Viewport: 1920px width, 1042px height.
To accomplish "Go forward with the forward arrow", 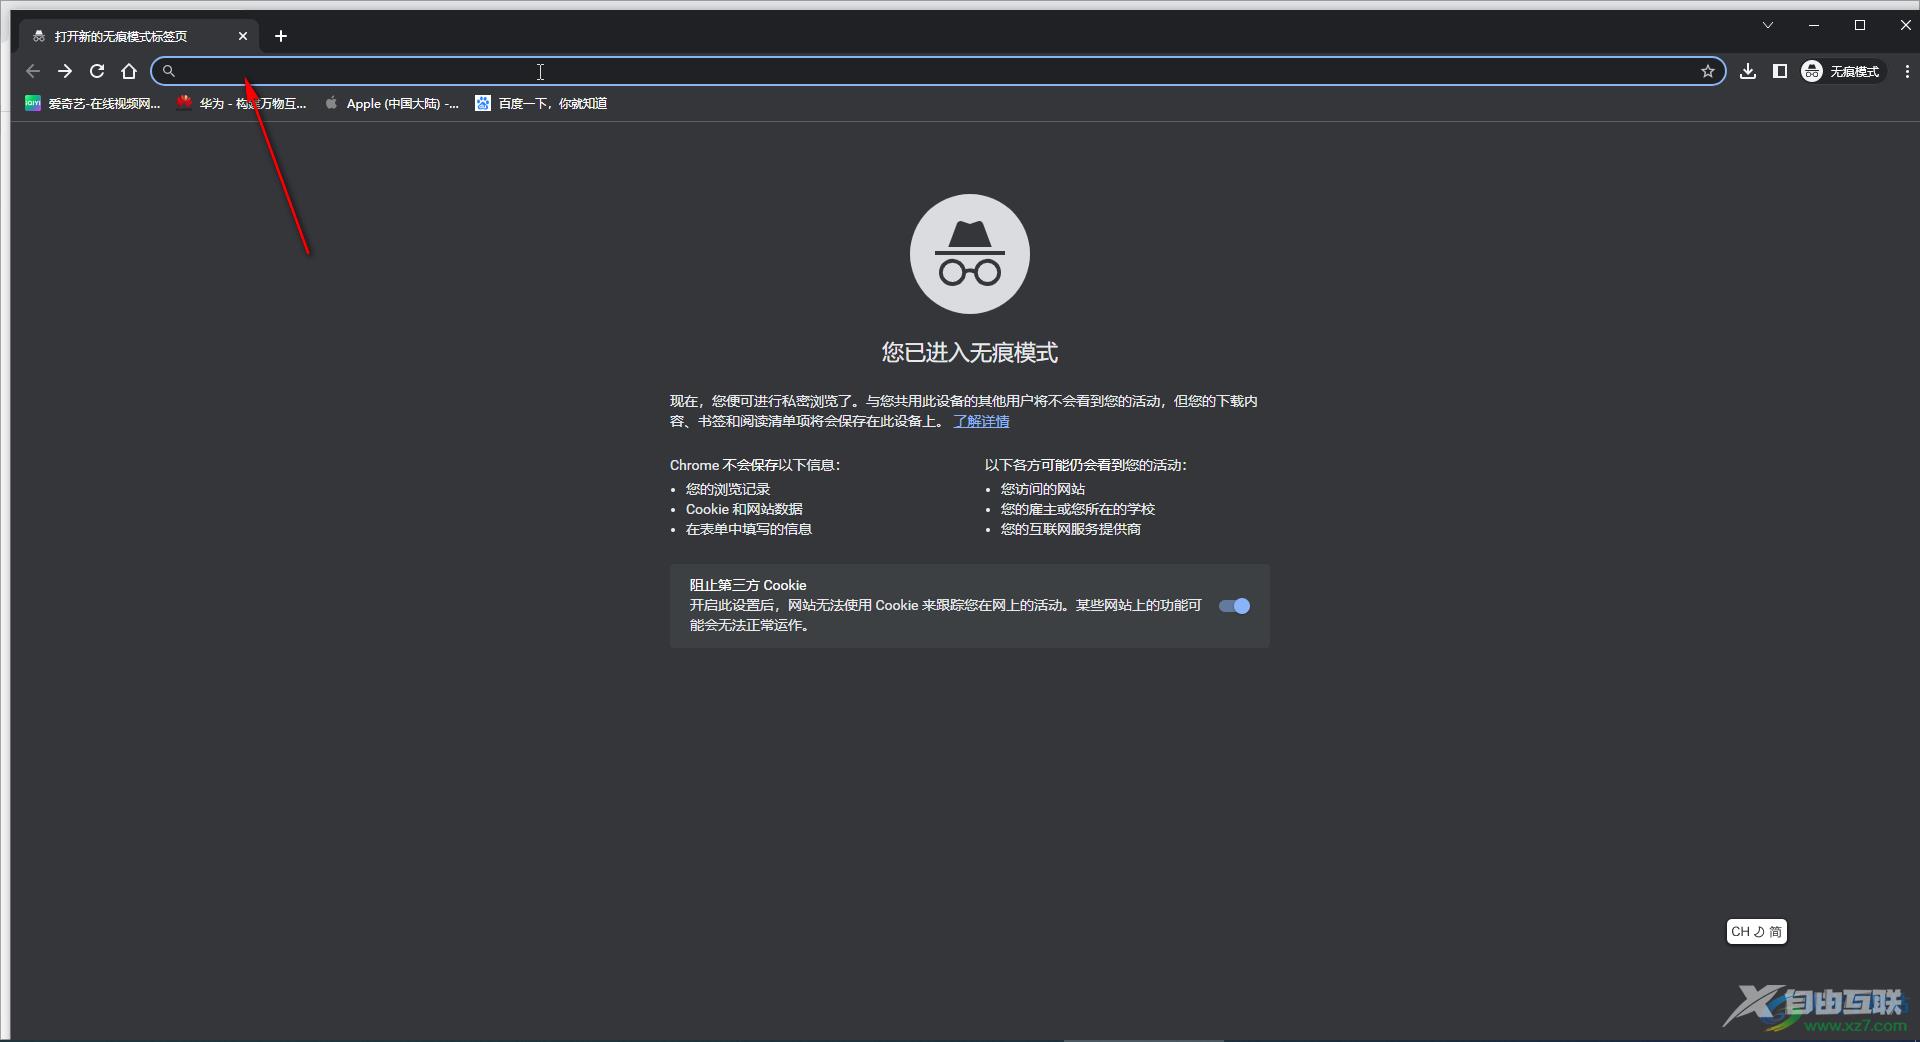I will [x=65, y=71].
